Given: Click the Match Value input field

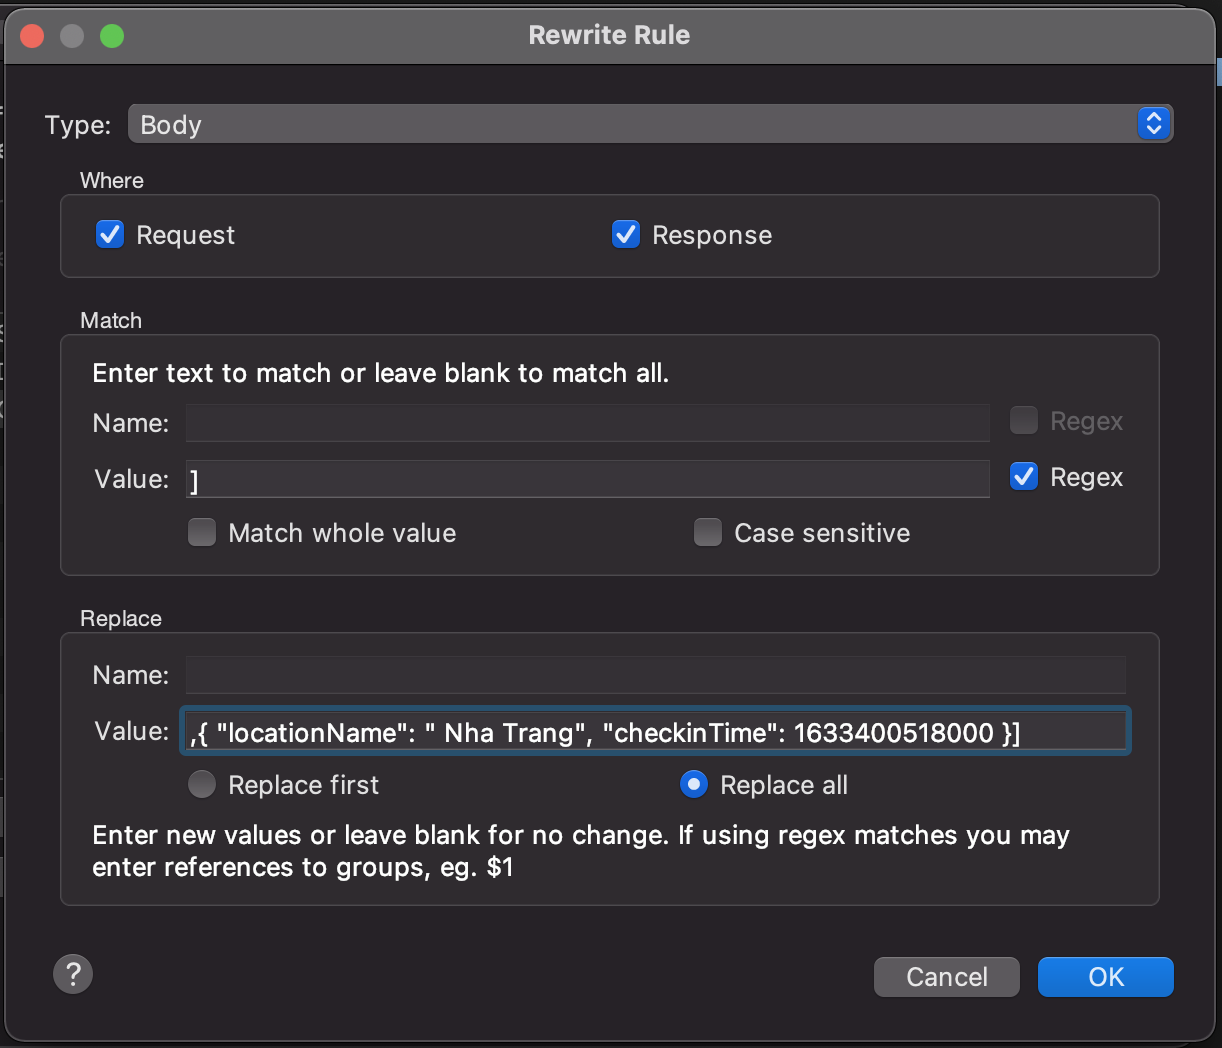Looking at the screenshot, I should click(x=588, y=479).
